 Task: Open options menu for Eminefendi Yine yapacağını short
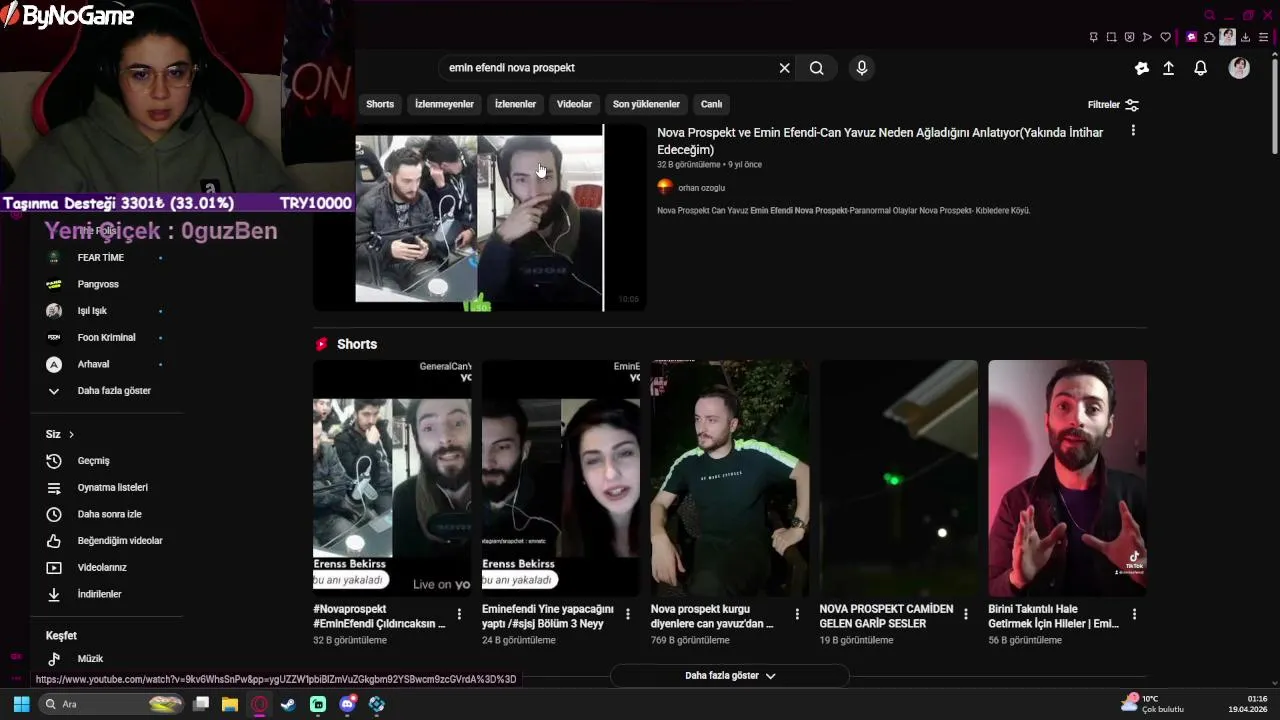tap(628, 614)
